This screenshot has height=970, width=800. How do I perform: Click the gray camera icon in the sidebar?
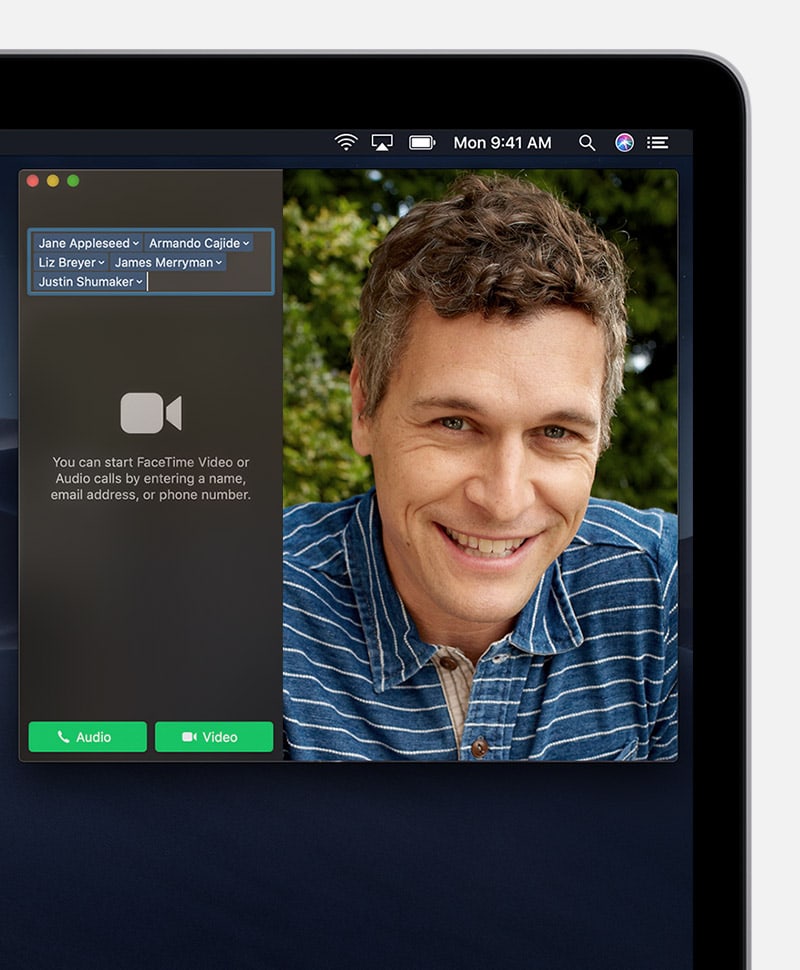[151, 413]
